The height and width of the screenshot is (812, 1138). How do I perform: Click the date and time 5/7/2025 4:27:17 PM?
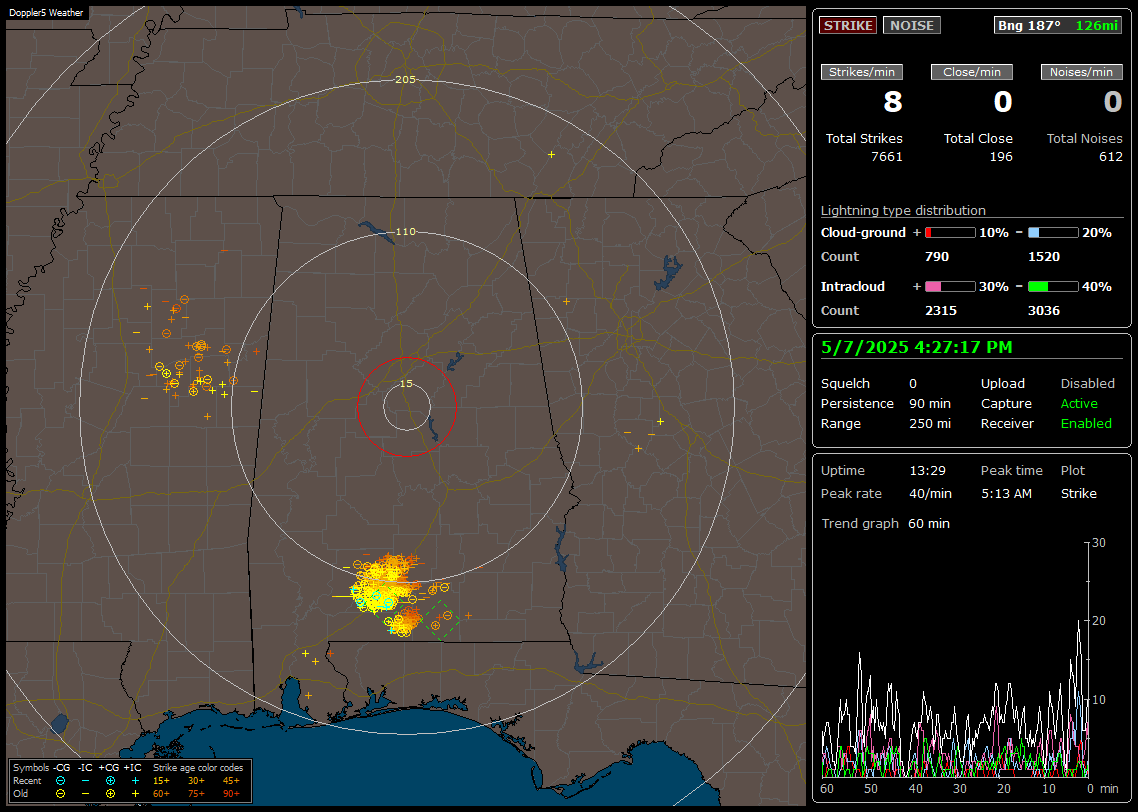(917, 347)
